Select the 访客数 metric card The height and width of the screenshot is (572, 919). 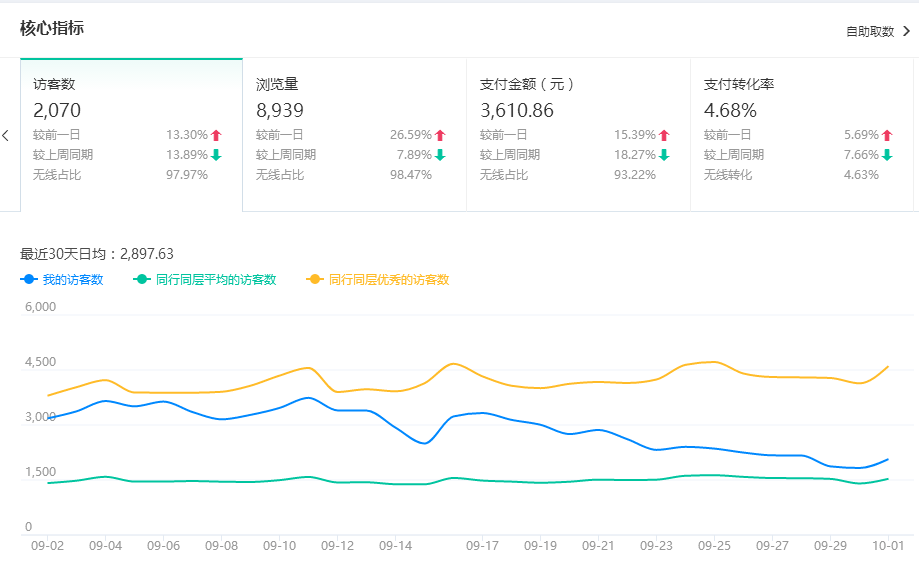pos(131,134)
